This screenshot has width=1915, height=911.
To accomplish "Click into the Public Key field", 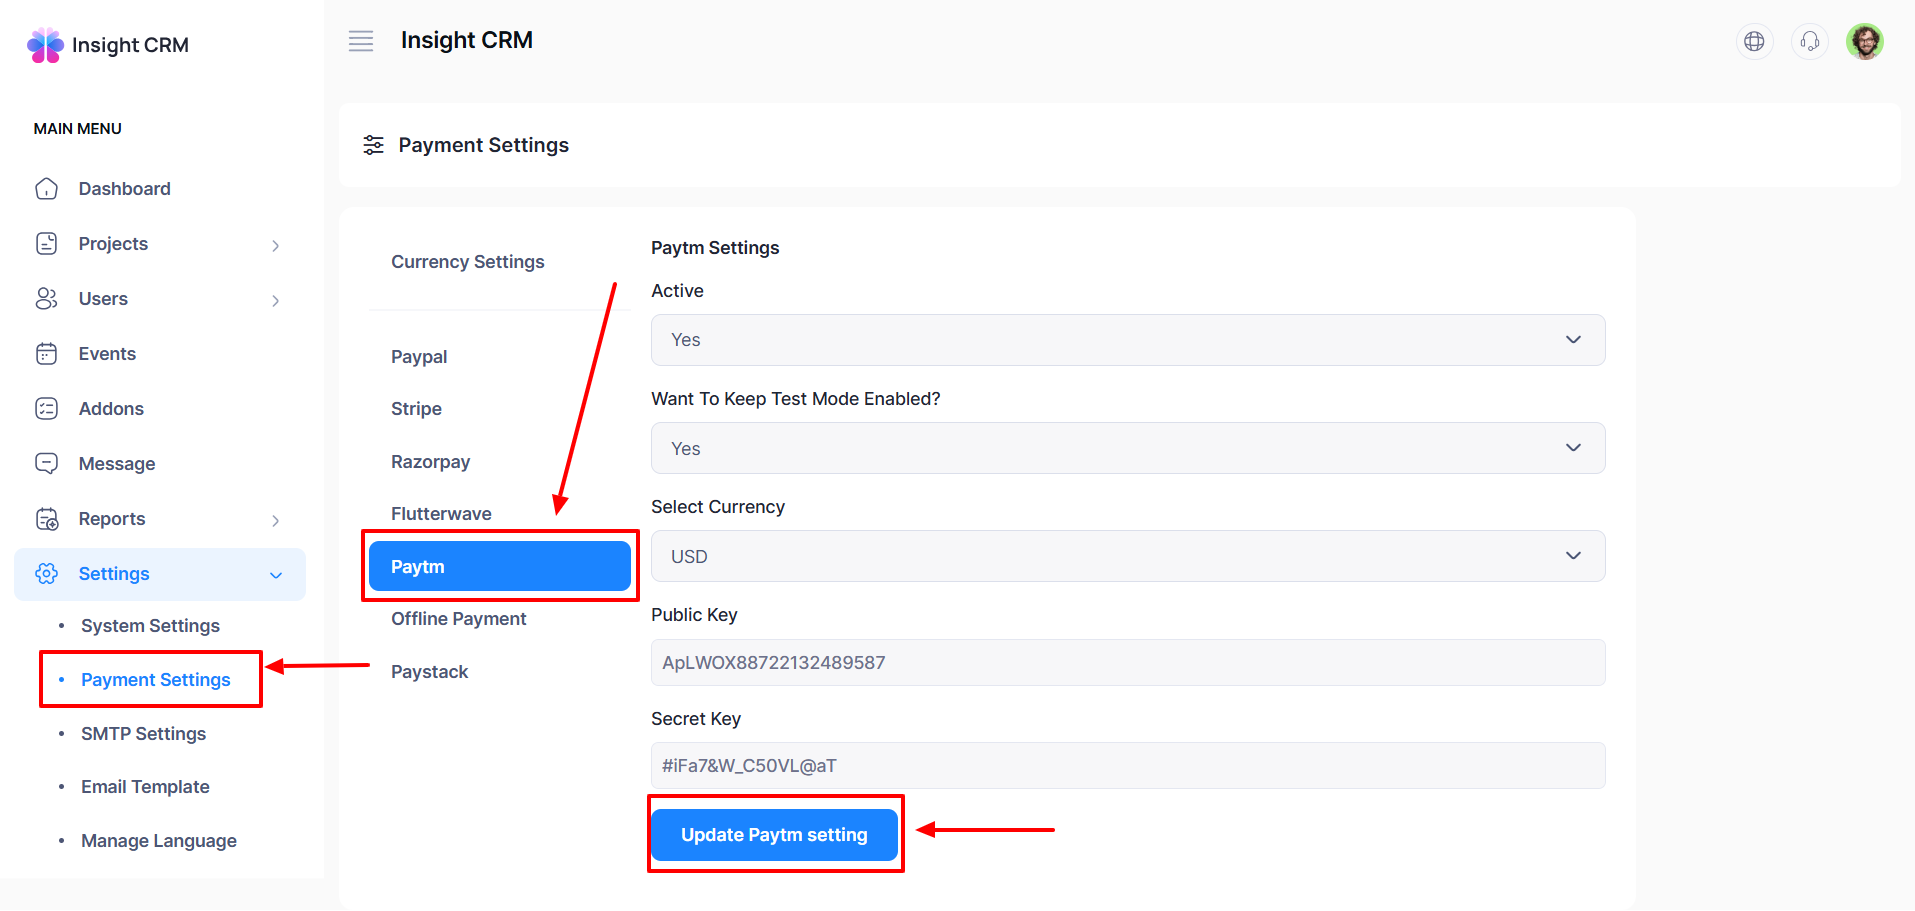I will 1127,663.
